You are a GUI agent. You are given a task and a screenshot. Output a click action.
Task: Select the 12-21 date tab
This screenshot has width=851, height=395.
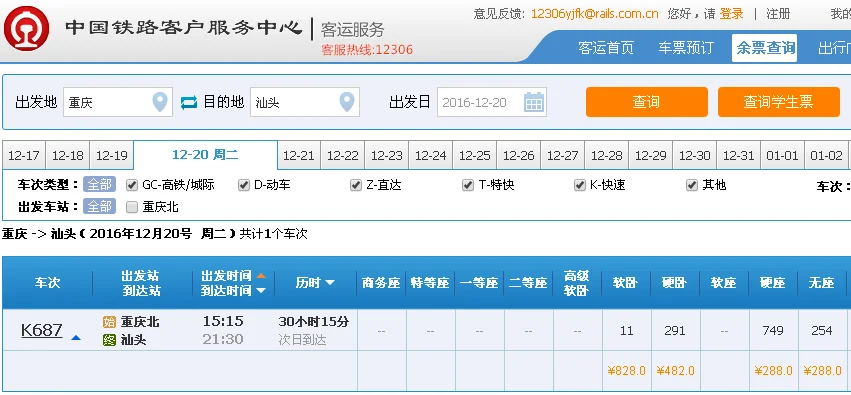click(x=299, y=156)
